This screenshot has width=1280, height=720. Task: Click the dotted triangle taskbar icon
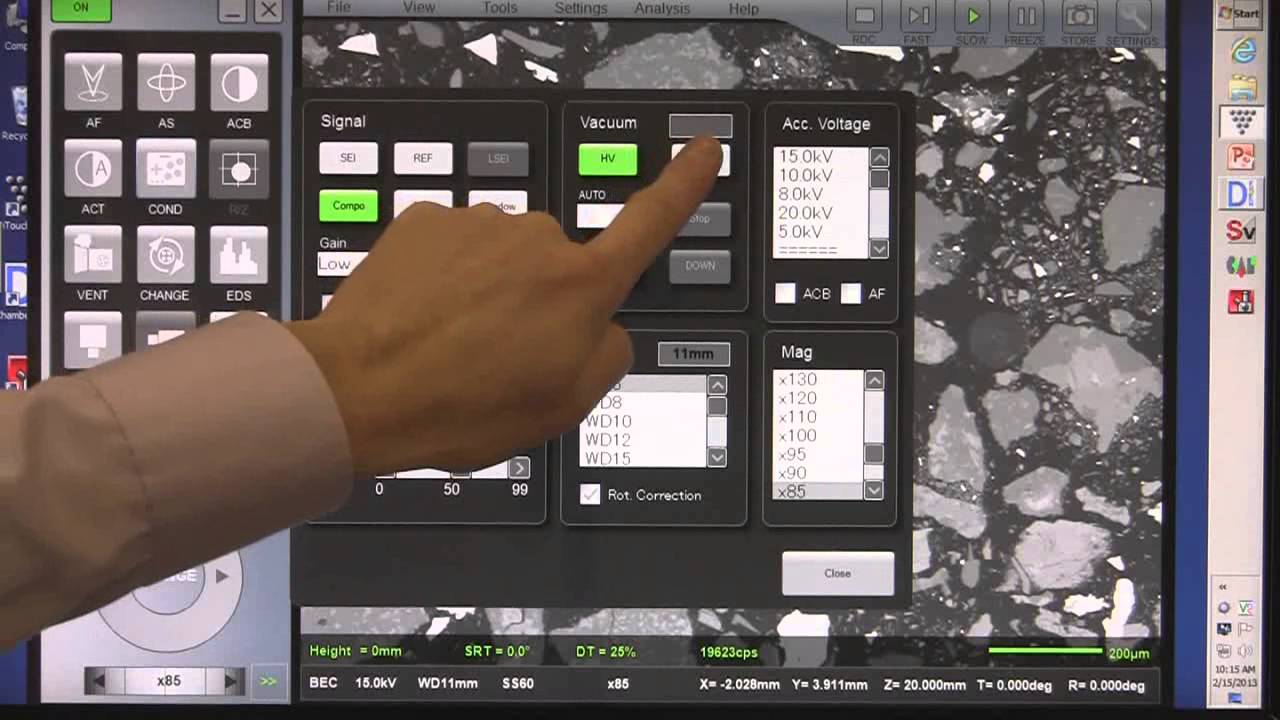coord(1241,122)
